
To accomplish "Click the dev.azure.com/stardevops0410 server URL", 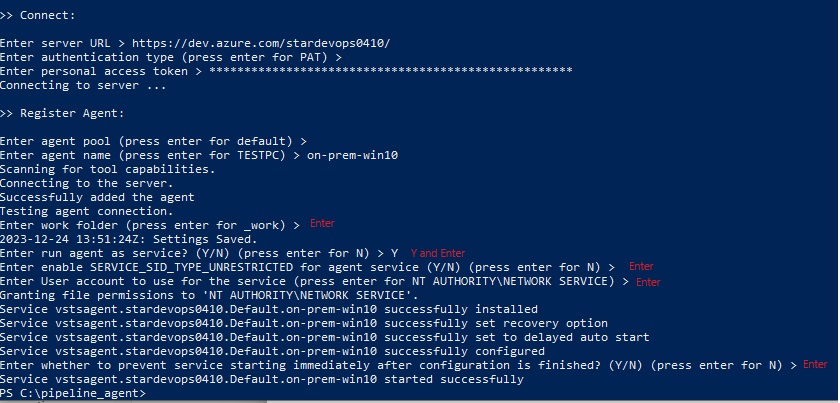I will (x=261, y=43).
